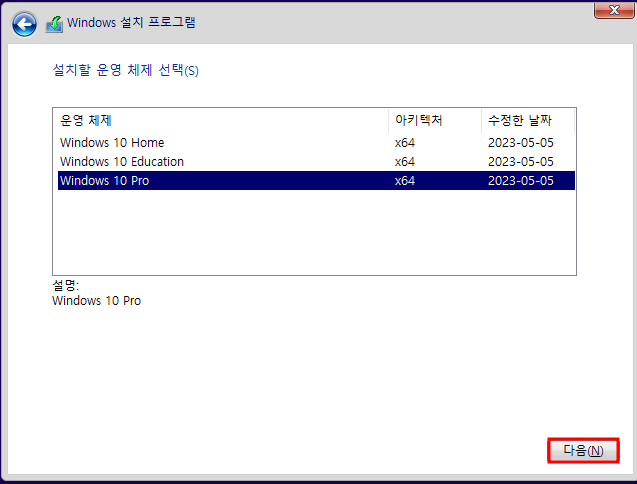Click the 운영 체제 column header
This screenshot has height=484, width=637.
pos(221,120)
